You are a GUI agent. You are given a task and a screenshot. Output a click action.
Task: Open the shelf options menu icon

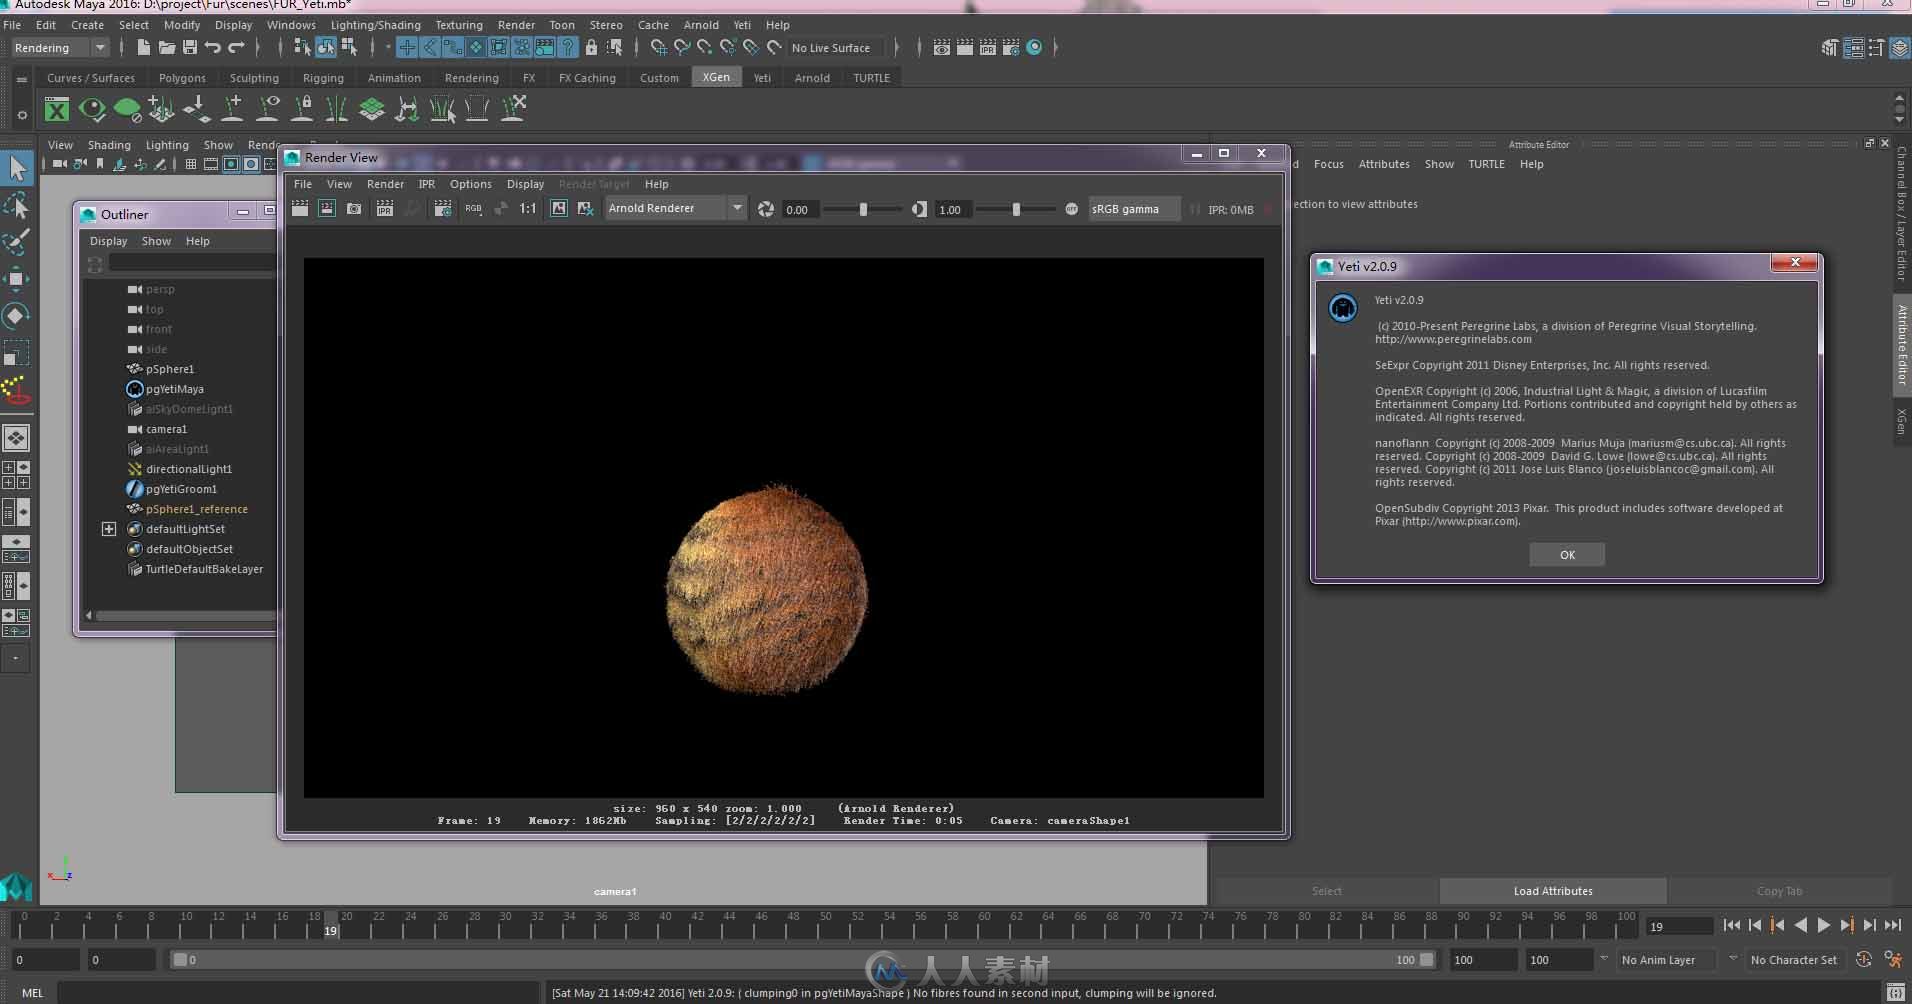pyautogui.click(x=22, y=115)
